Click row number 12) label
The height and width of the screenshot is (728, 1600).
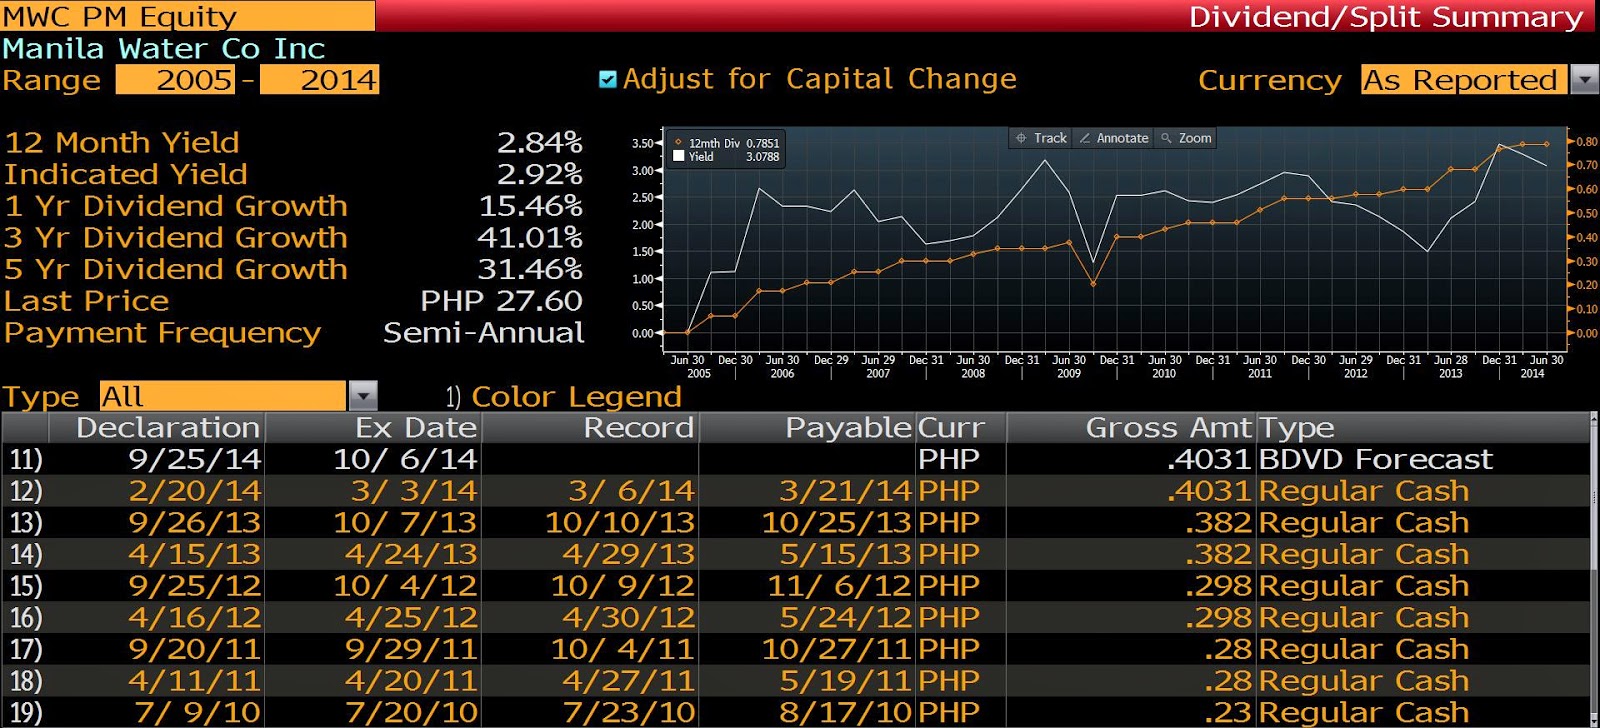point(26,491)
